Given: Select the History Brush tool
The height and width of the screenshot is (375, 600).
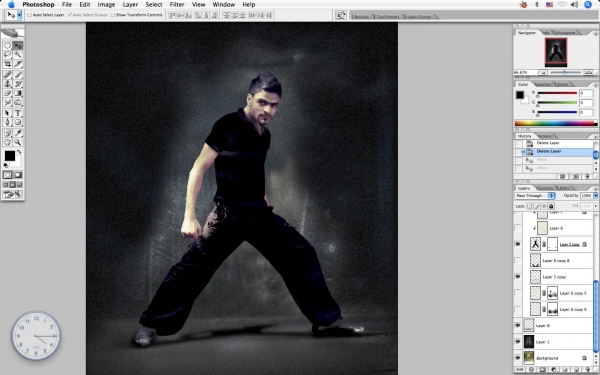Looking at the screenshot, I should point(18,84).
